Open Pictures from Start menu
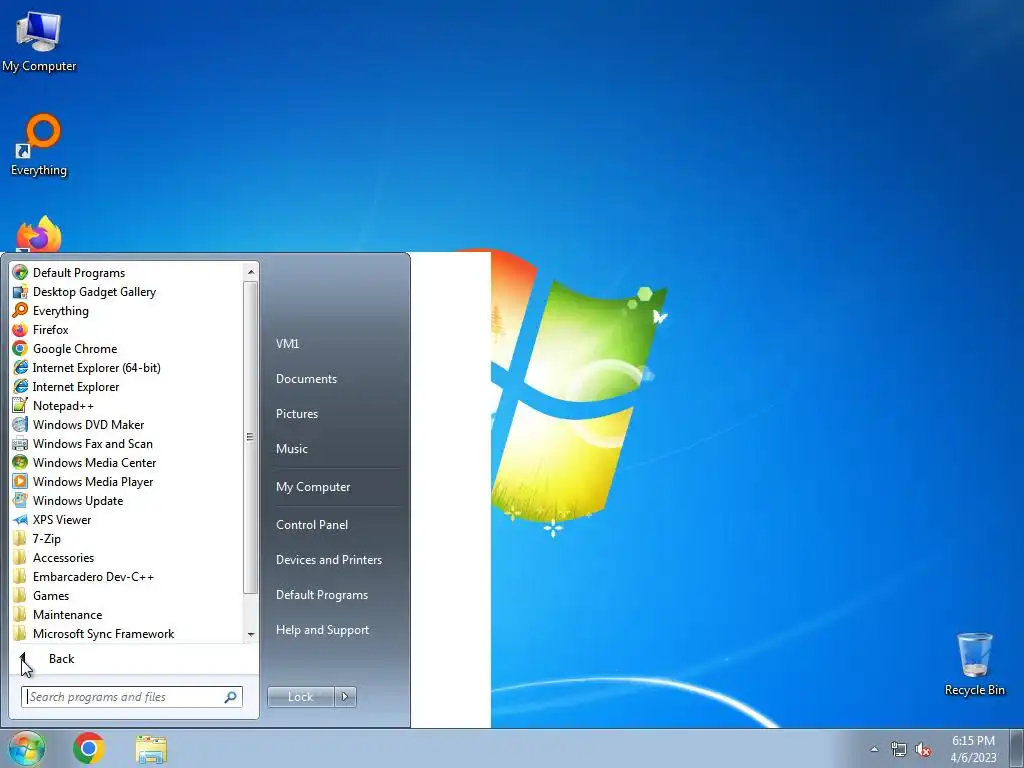Viewport: 1024px width, 768px height. point(296,413)
